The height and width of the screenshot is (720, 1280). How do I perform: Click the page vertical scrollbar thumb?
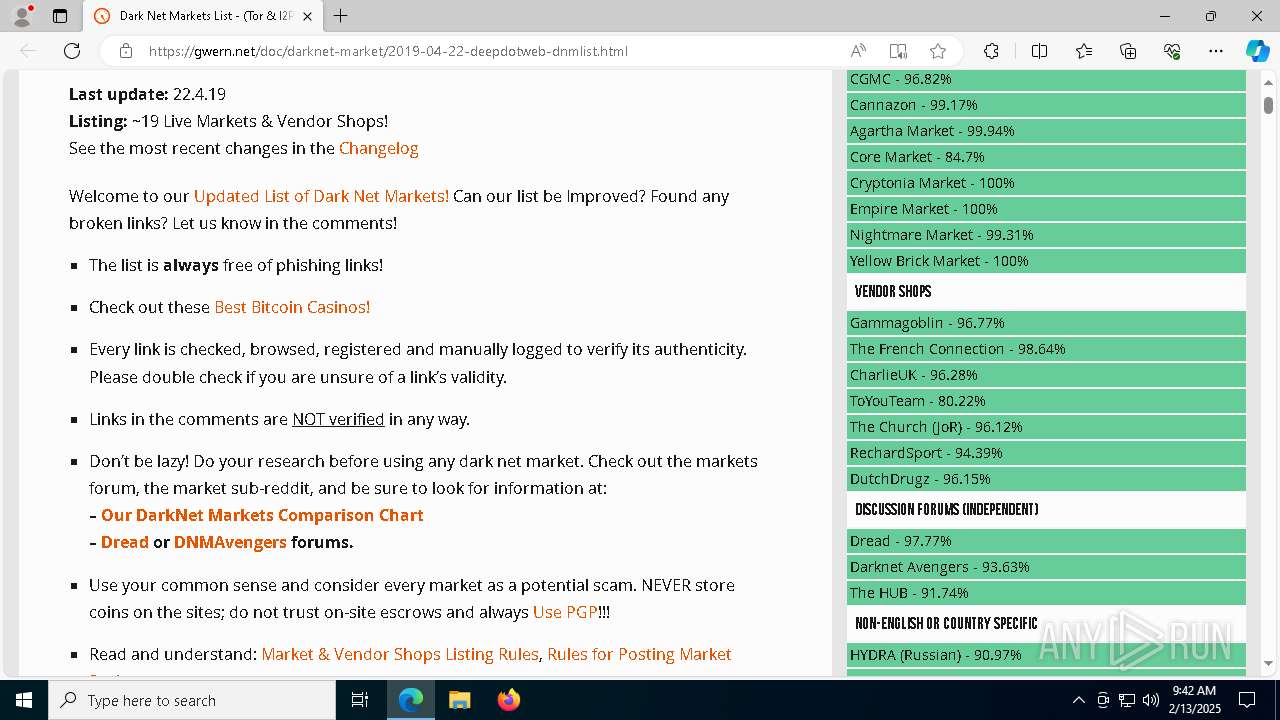pos(1268,104)
